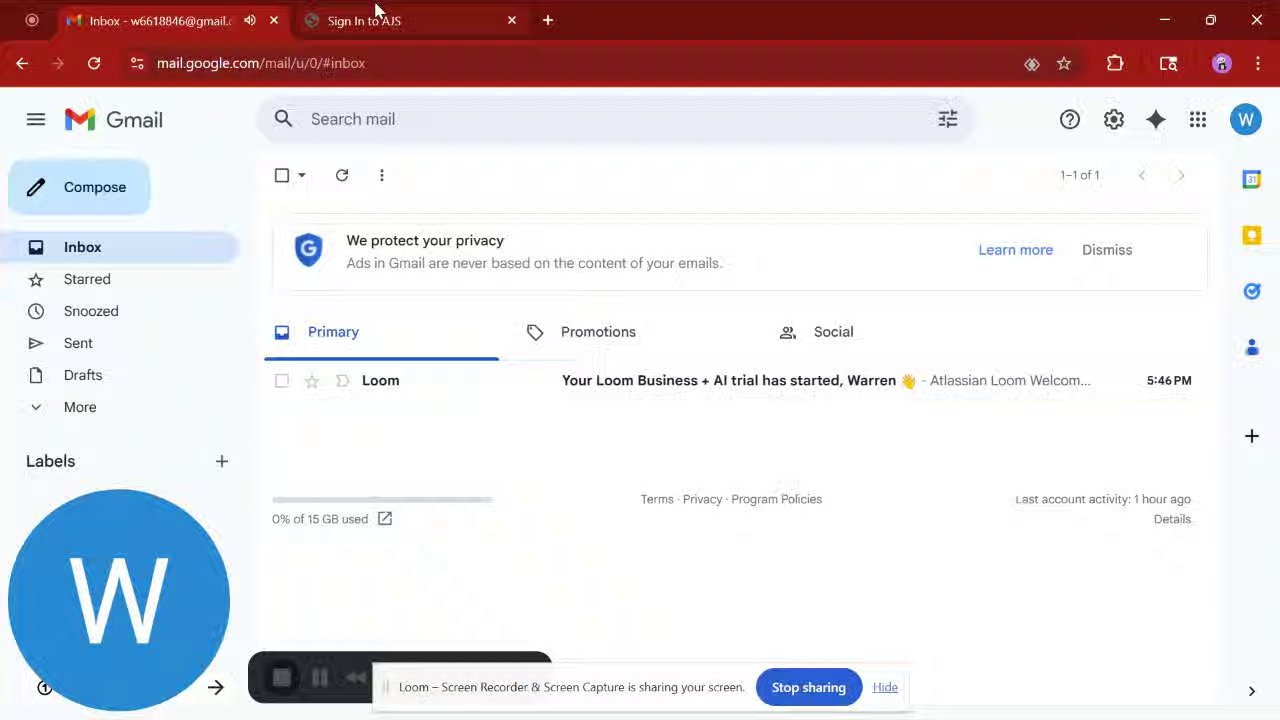Viewport: 1280px width, 720px height.
Task: Stop the Loom recording
Action: pyautogui.click(x=282, y=678)
